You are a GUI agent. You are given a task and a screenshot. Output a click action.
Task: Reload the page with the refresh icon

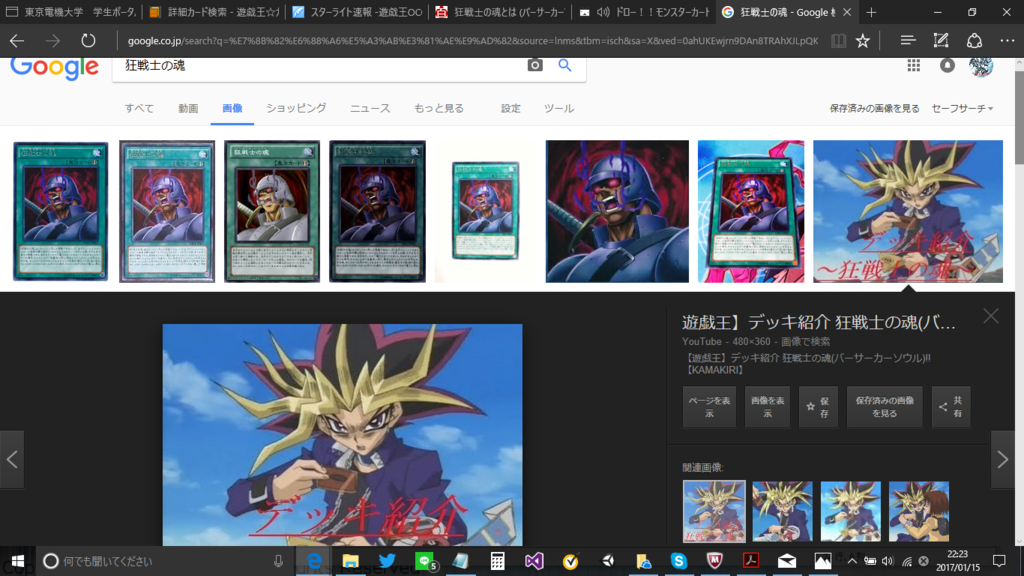click(88, 40)
